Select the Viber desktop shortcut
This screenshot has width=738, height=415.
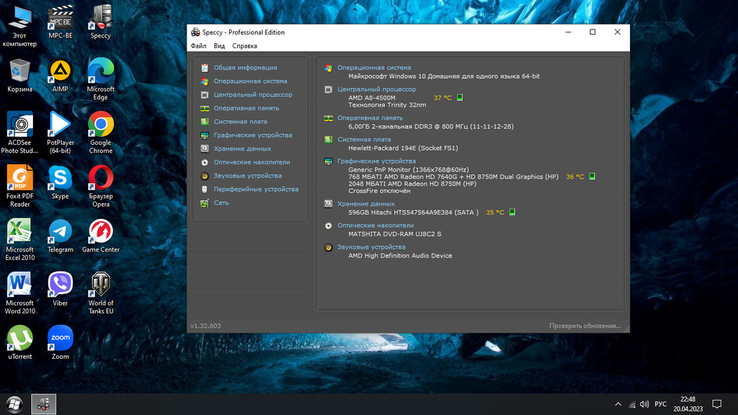coord(60,290)
